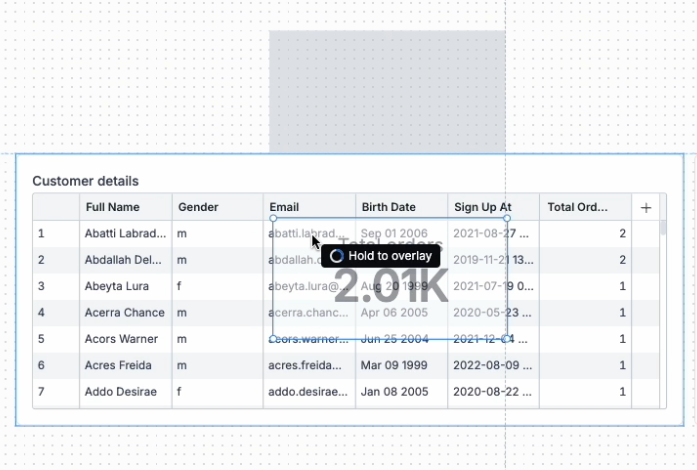Select the acres.freida email cell
This screenshot has height=470, width=697.
pyautogui.click(x=308, y=365)
